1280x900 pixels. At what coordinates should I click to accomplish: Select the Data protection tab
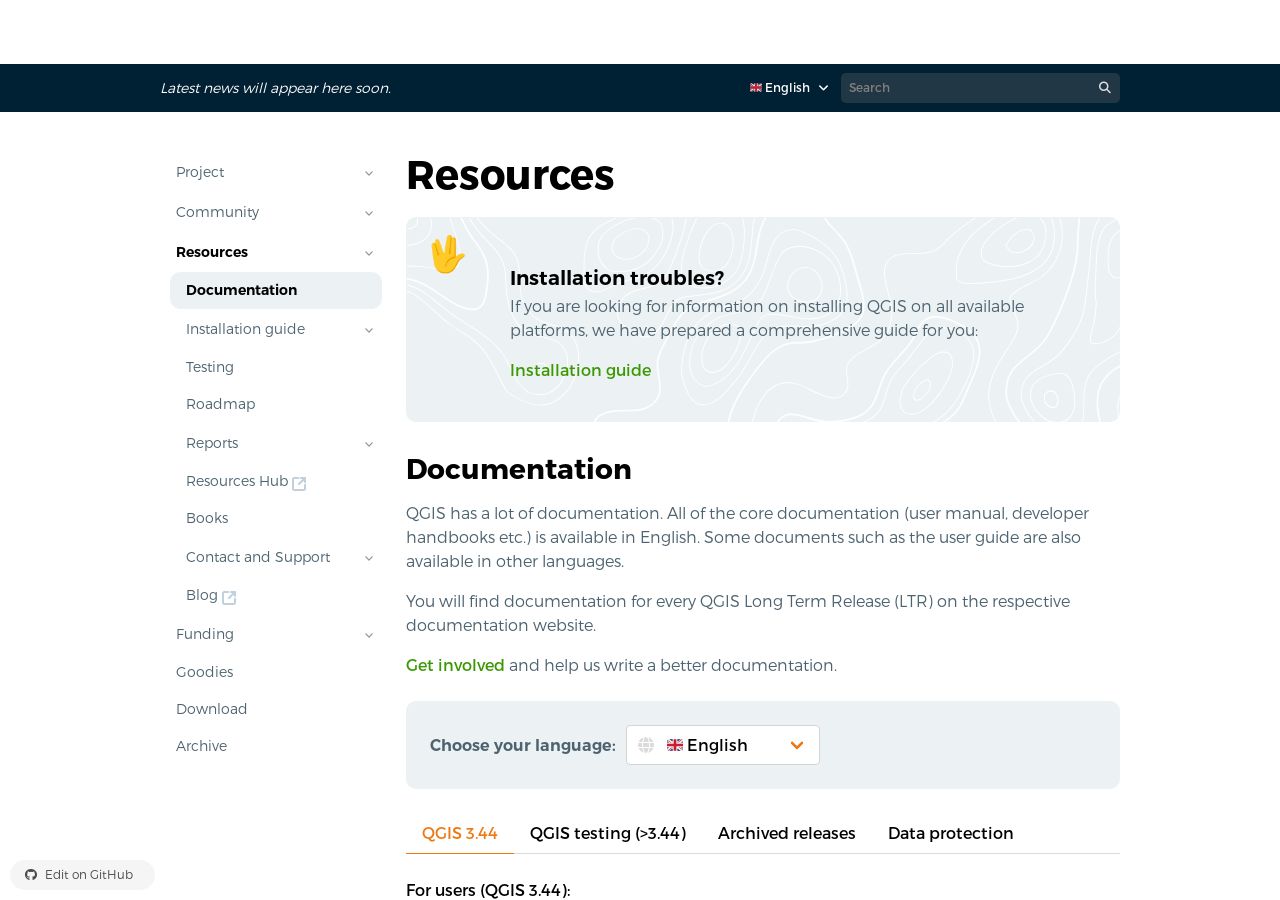pyautogui.click(x=951, y=833)
